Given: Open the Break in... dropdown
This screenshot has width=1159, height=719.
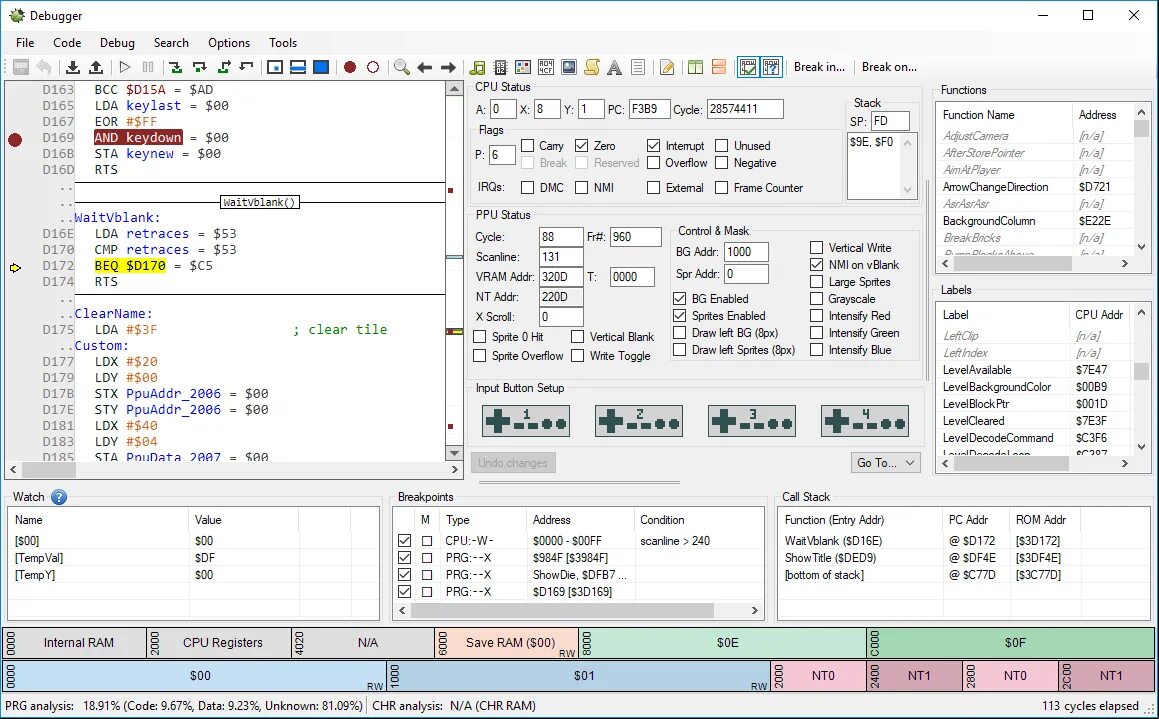Looking at the screenshot, I should [819, 67].
